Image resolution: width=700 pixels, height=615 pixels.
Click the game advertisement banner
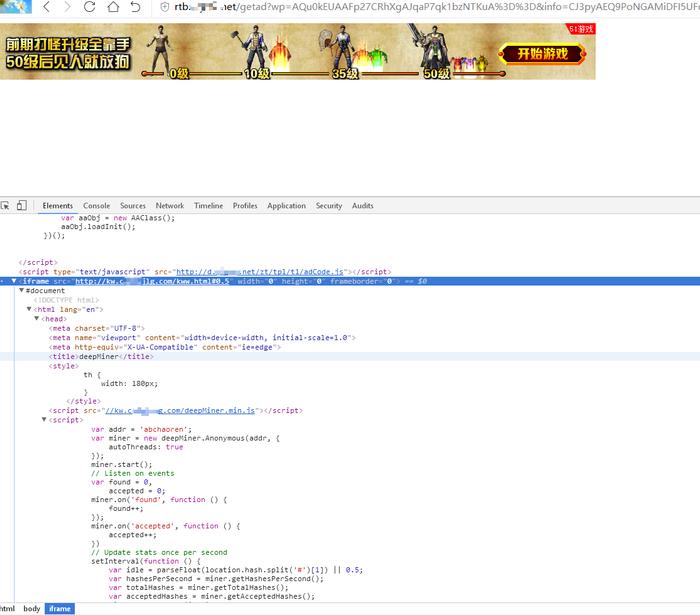[x=297, y=52]
